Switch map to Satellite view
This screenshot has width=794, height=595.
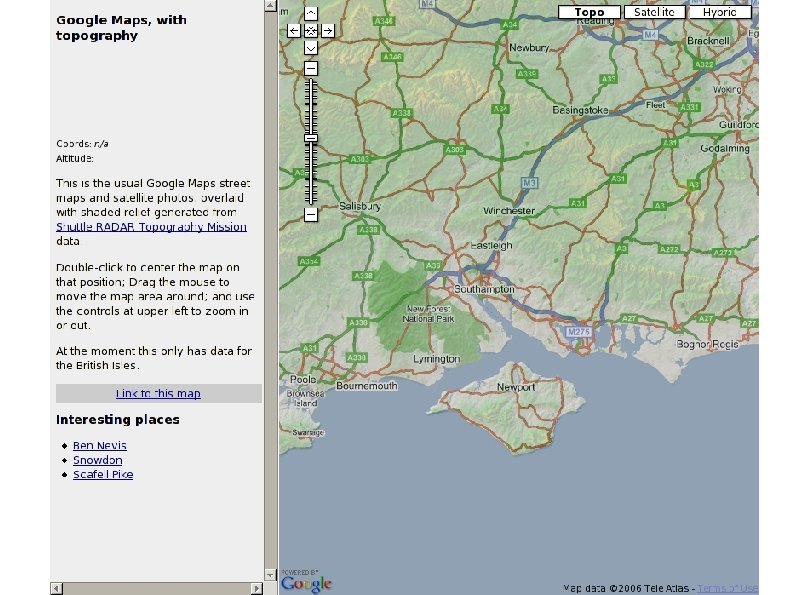654,12
